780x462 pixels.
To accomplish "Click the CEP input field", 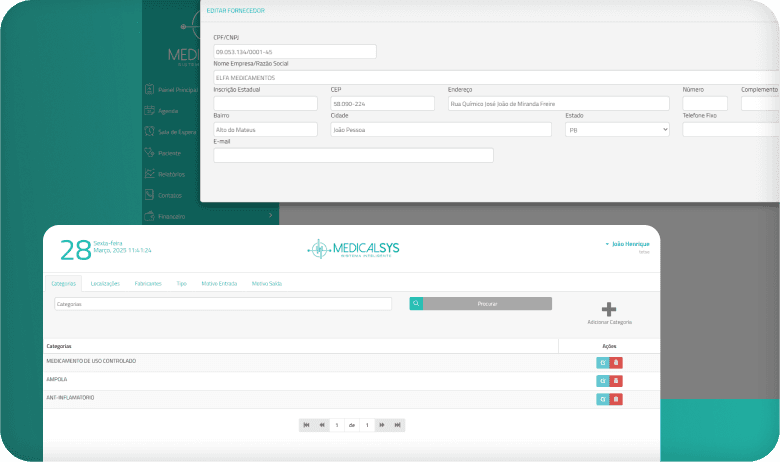I will pos(383,103).
